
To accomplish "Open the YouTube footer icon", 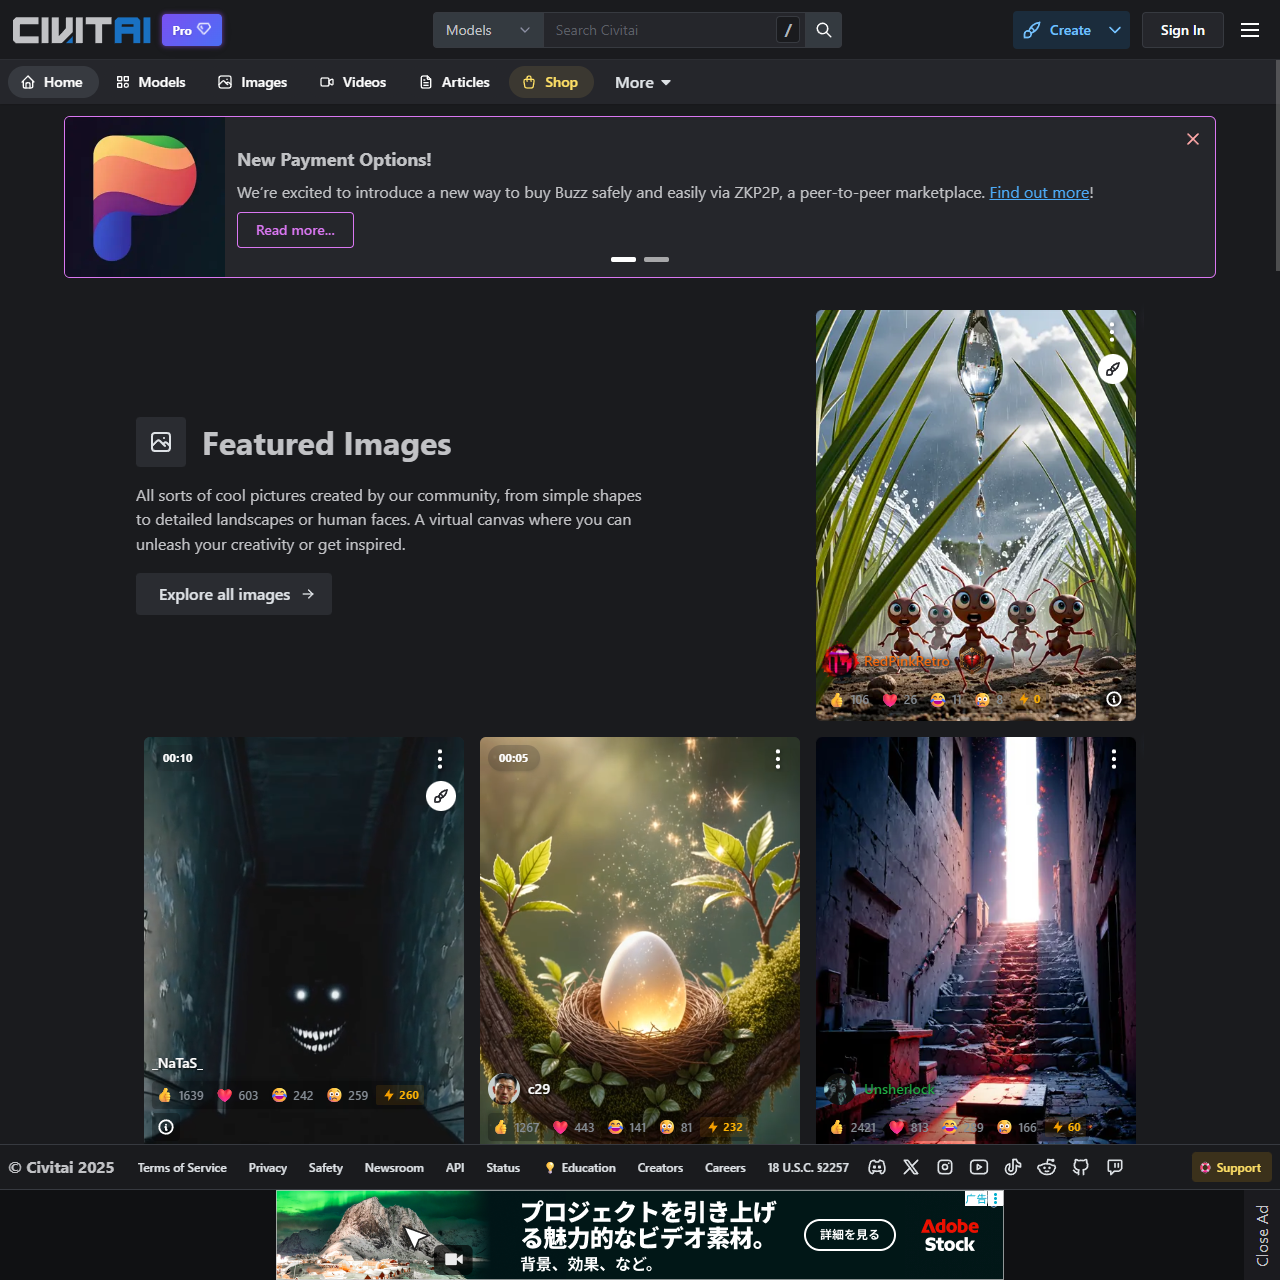I will click(x=979, y=1167).
